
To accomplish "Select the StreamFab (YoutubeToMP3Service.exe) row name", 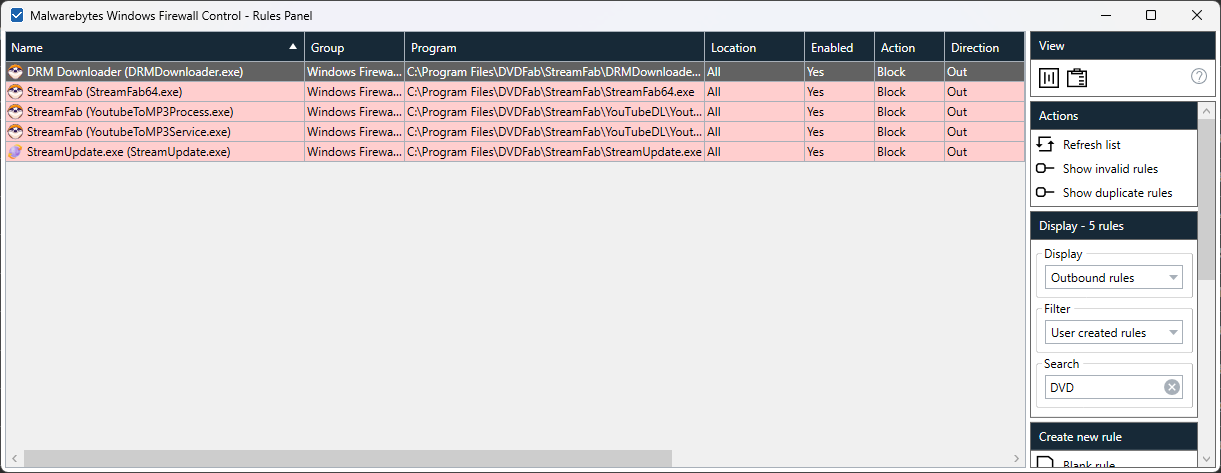I will (x=128, y=132).
